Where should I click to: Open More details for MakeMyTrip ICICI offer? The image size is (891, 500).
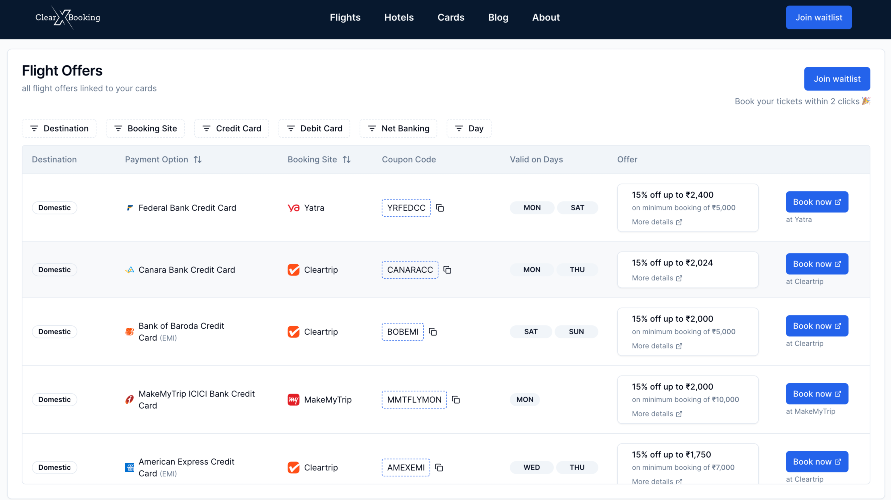click(x=657, y=414)
